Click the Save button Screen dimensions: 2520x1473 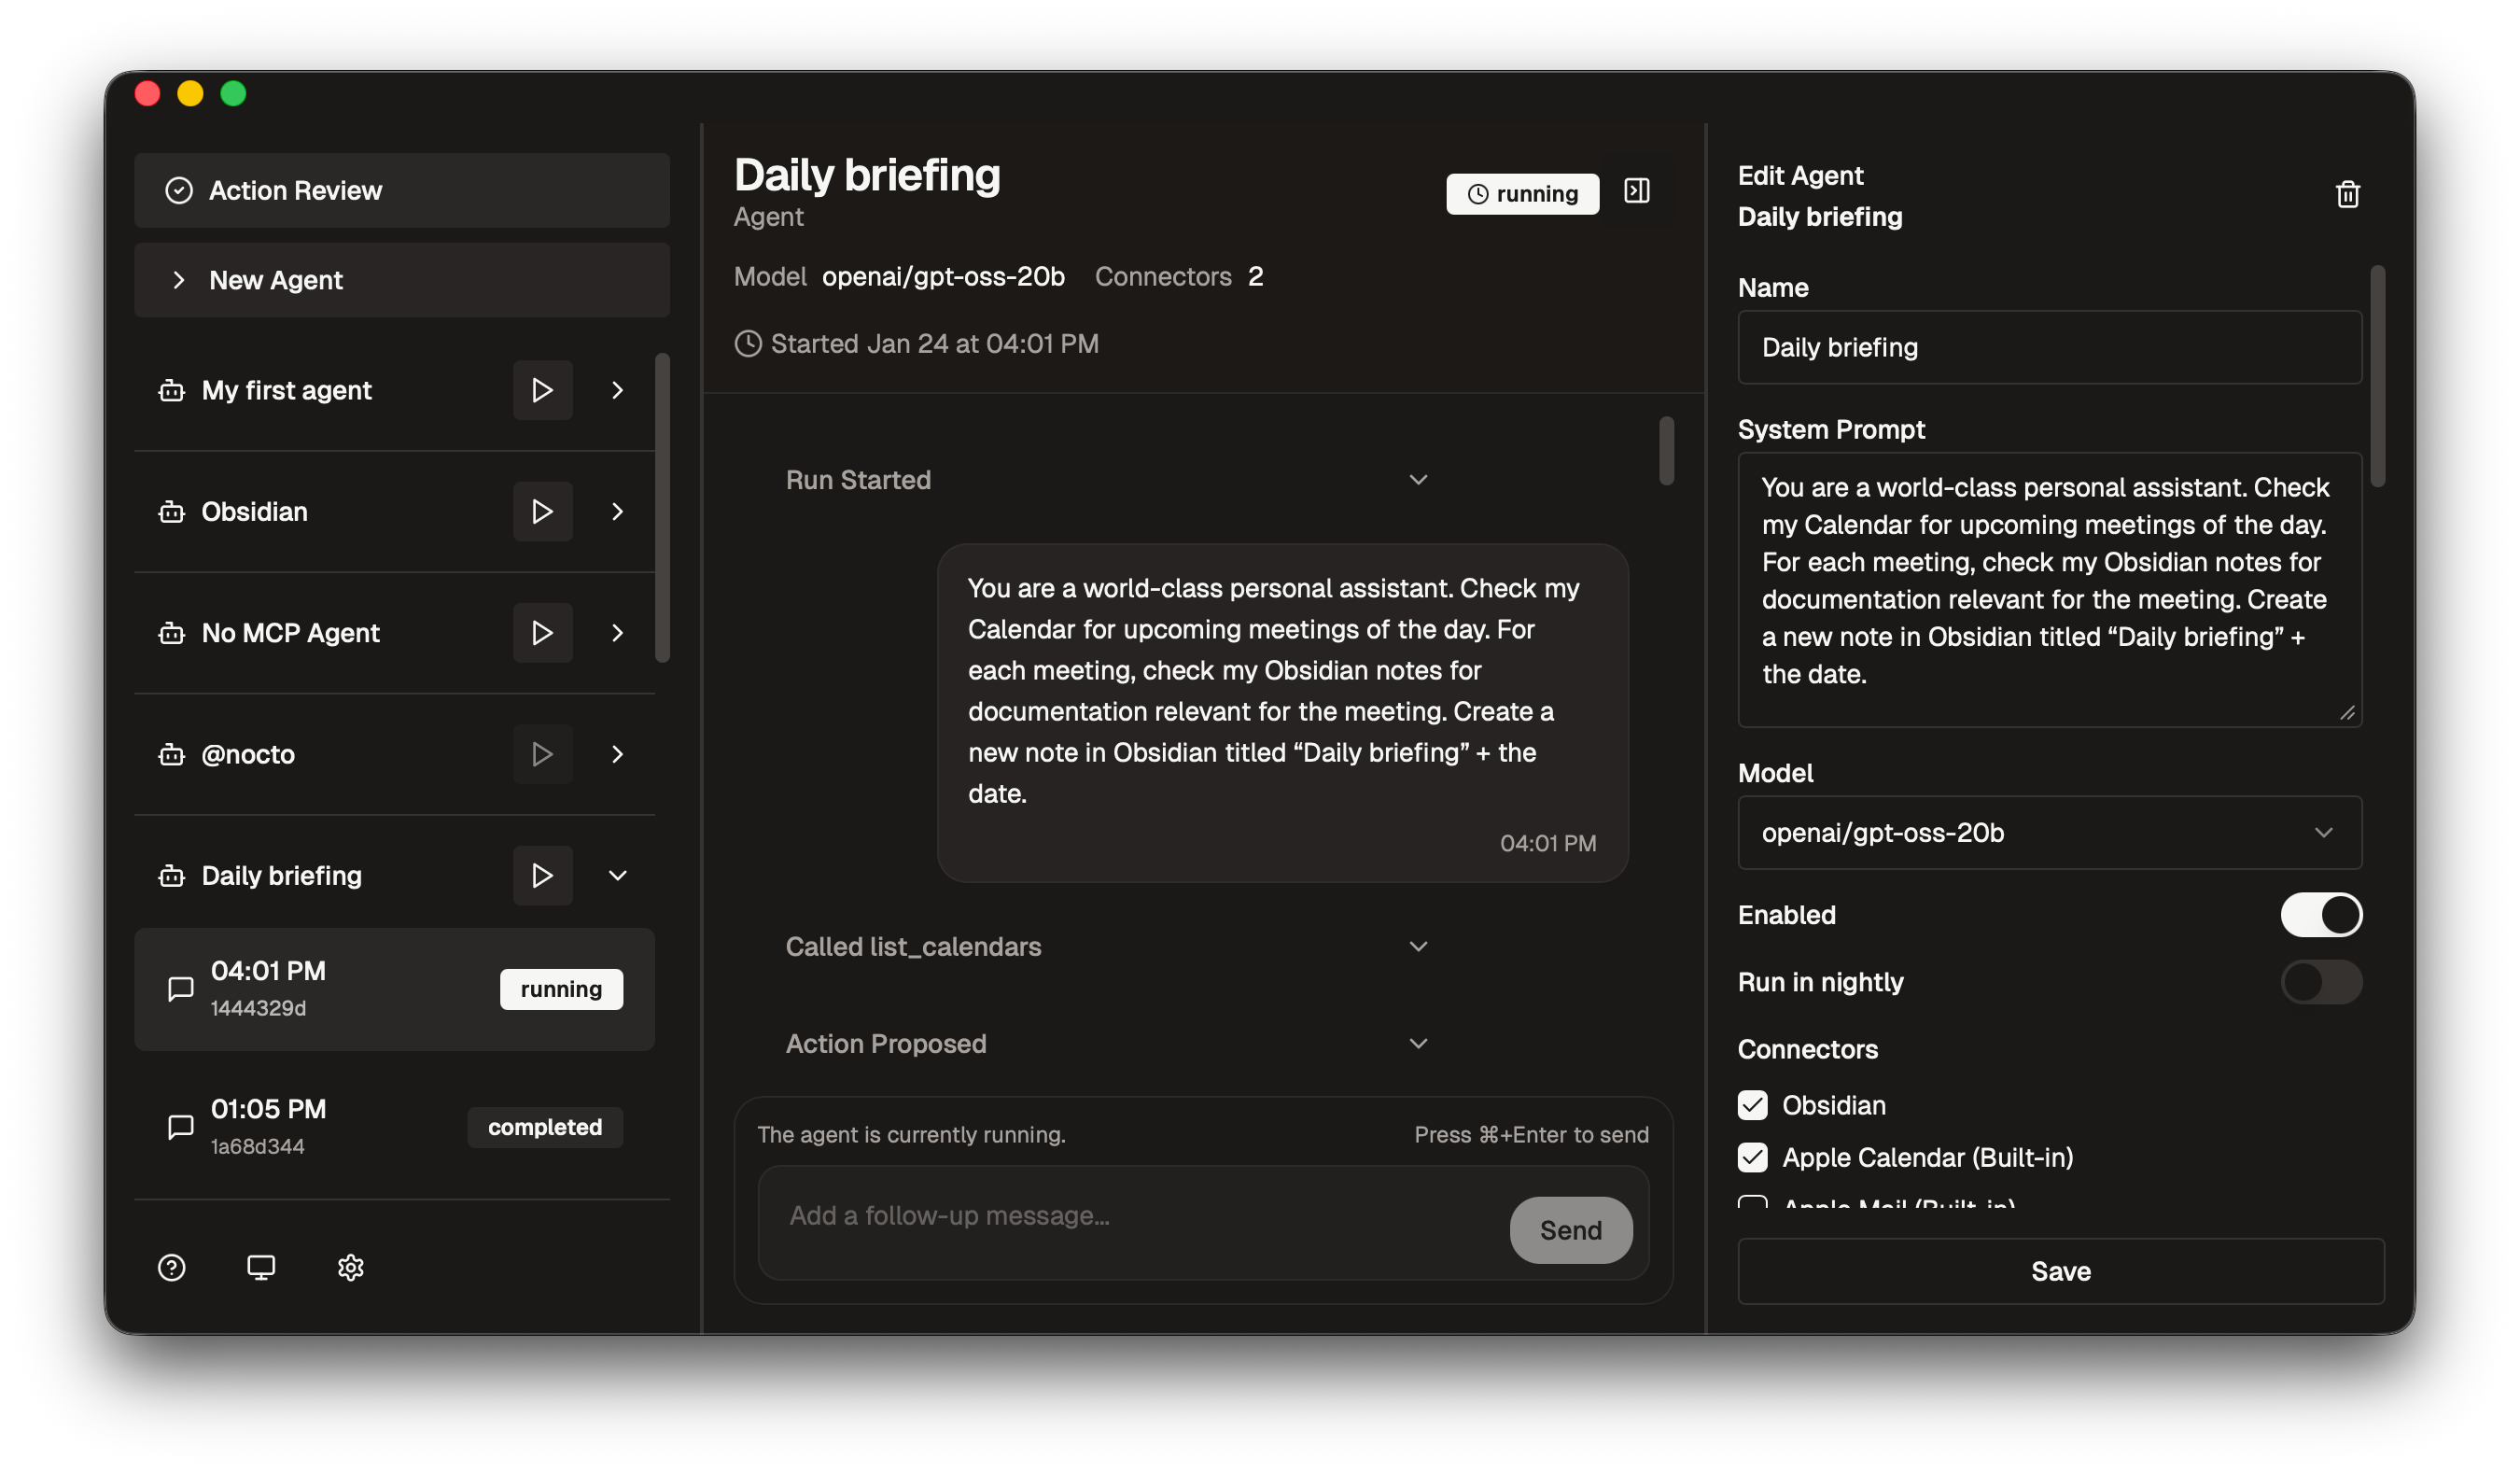(x=2059, y=1271)
